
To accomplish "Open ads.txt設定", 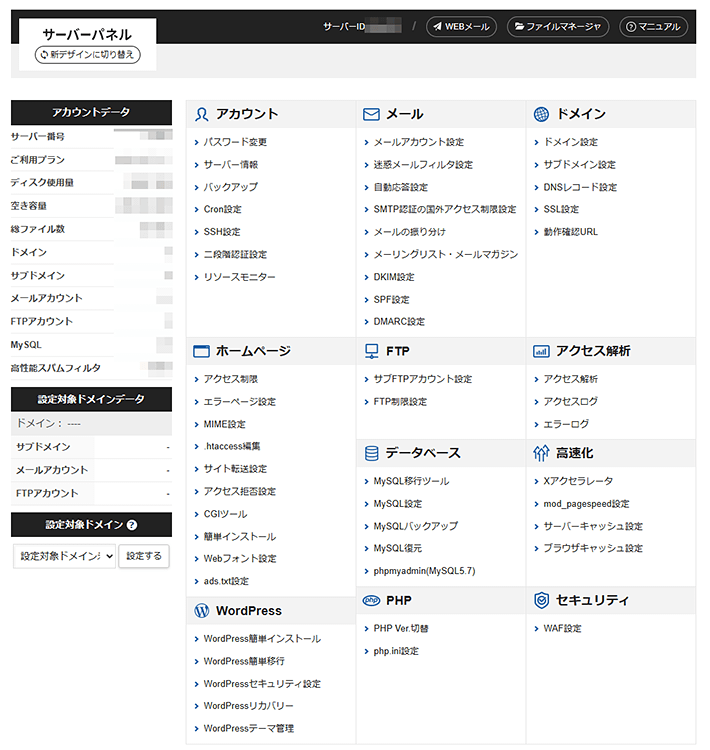I will tap(226, 581).
